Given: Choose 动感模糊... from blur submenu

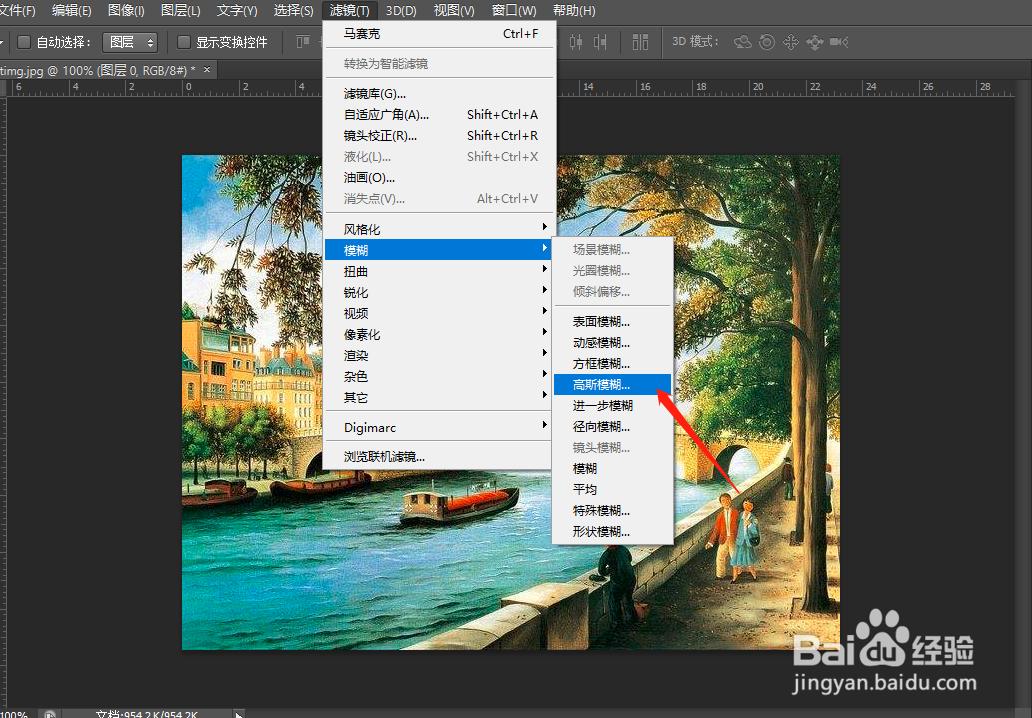Looking at the screenshot, I should (x=612, y=342).
